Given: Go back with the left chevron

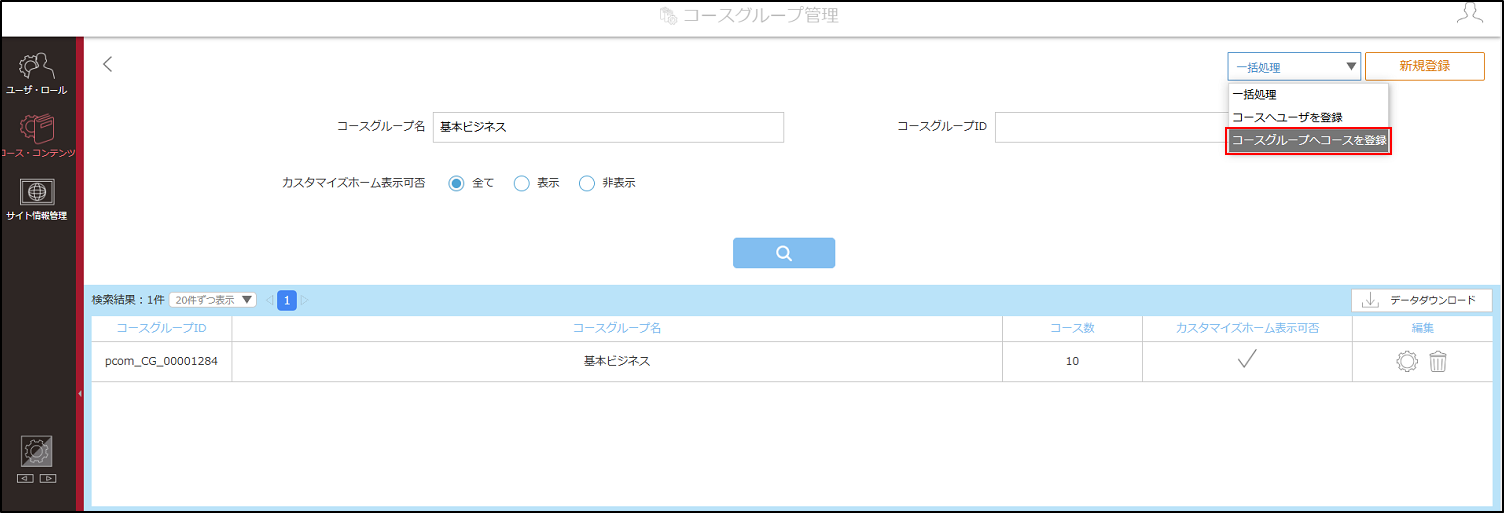Looking at the screenshot, I should click(108, 65).
